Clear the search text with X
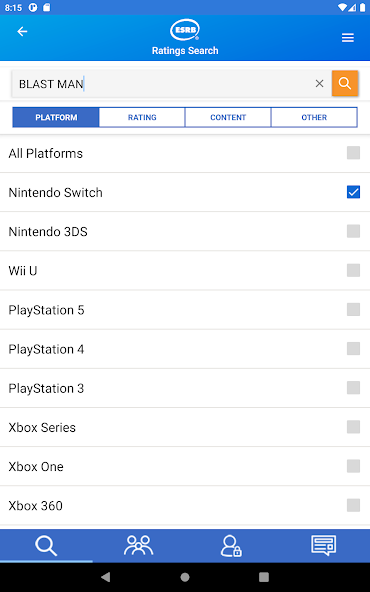This screenshot has width=370, height=592. tap(319, 83)
